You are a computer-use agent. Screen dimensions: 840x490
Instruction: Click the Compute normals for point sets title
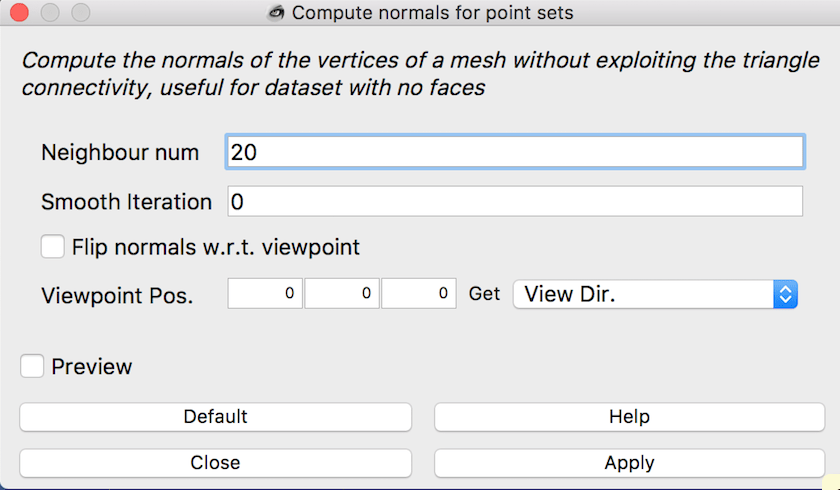[432, 12]
